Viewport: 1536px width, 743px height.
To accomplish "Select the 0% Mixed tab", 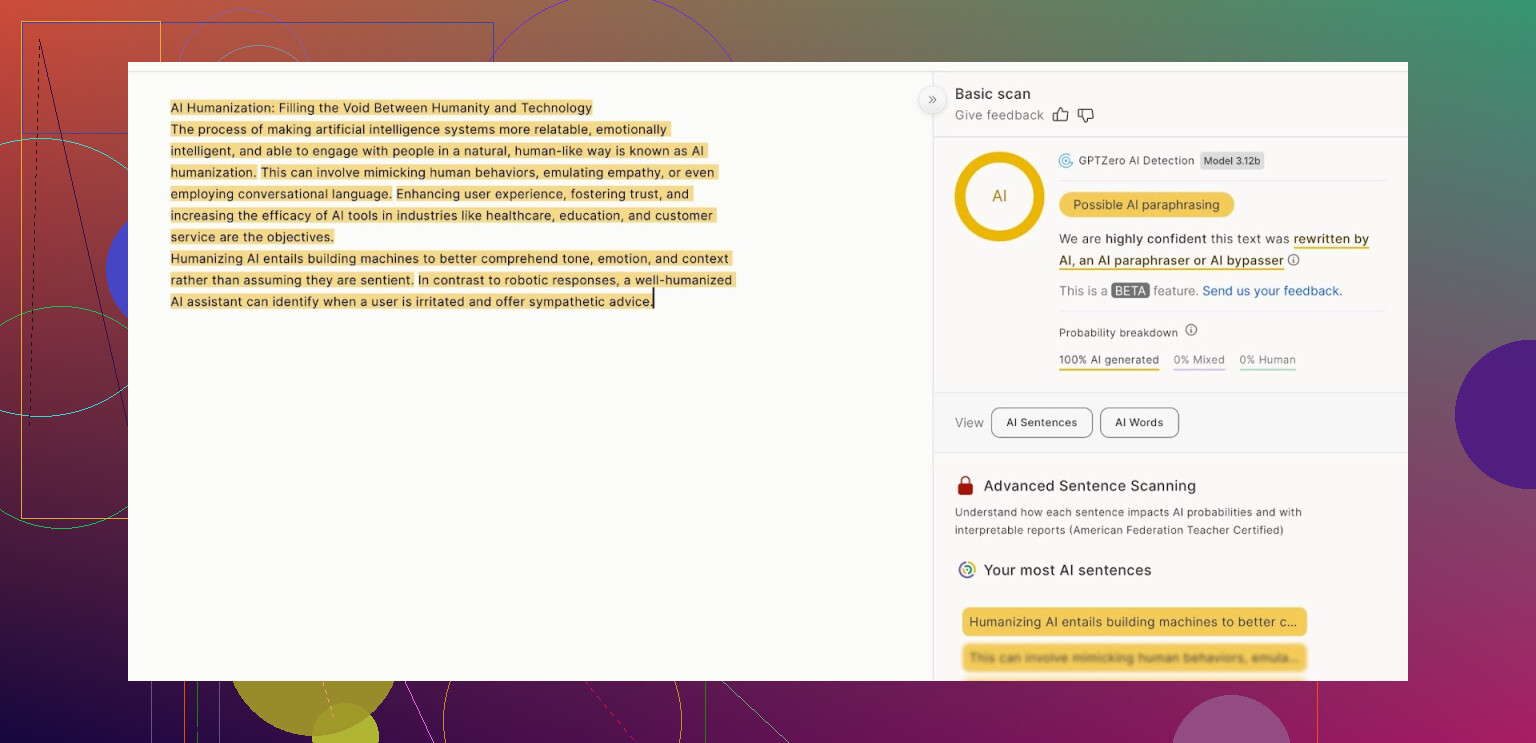I will (x=1199, y=360).
